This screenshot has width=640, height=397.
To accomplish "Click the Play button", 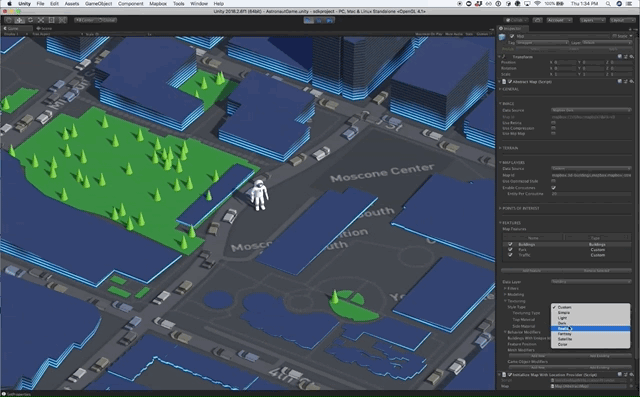I will coord(309,20).
